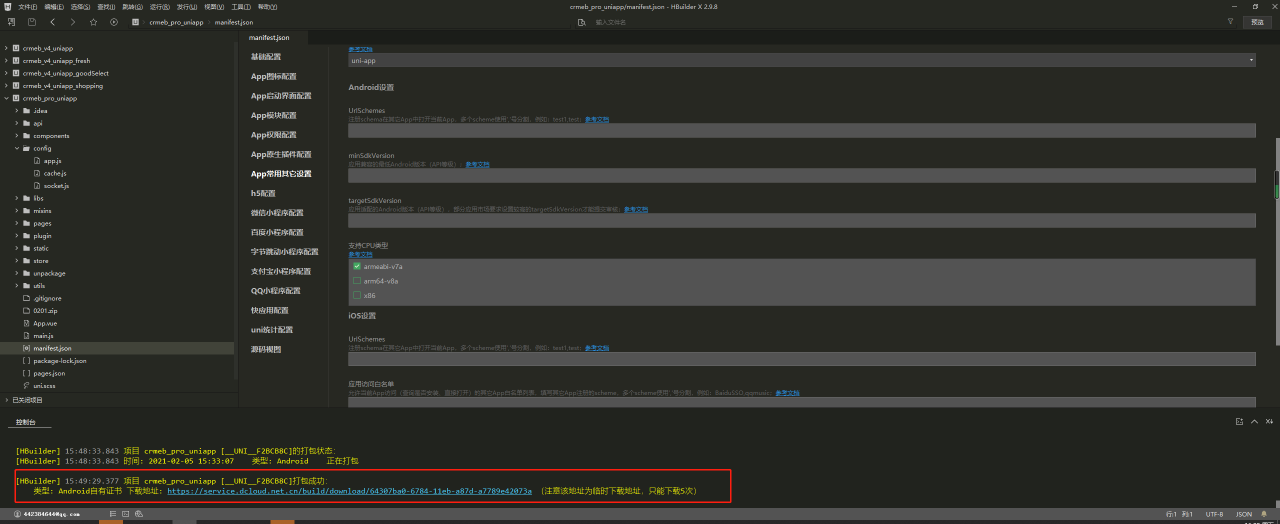Collapse the crmeb_pro_uniapp project
Viewport: 1280px width, 524px height.
coord(6,98)
